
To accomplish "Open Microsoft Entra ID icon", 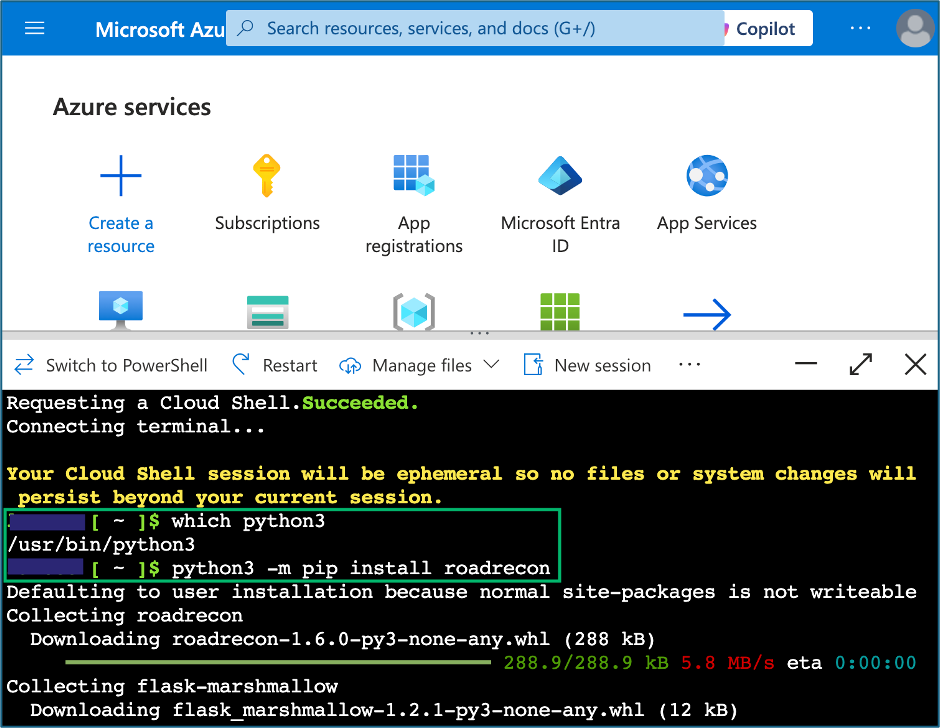I will pos(560,176).
